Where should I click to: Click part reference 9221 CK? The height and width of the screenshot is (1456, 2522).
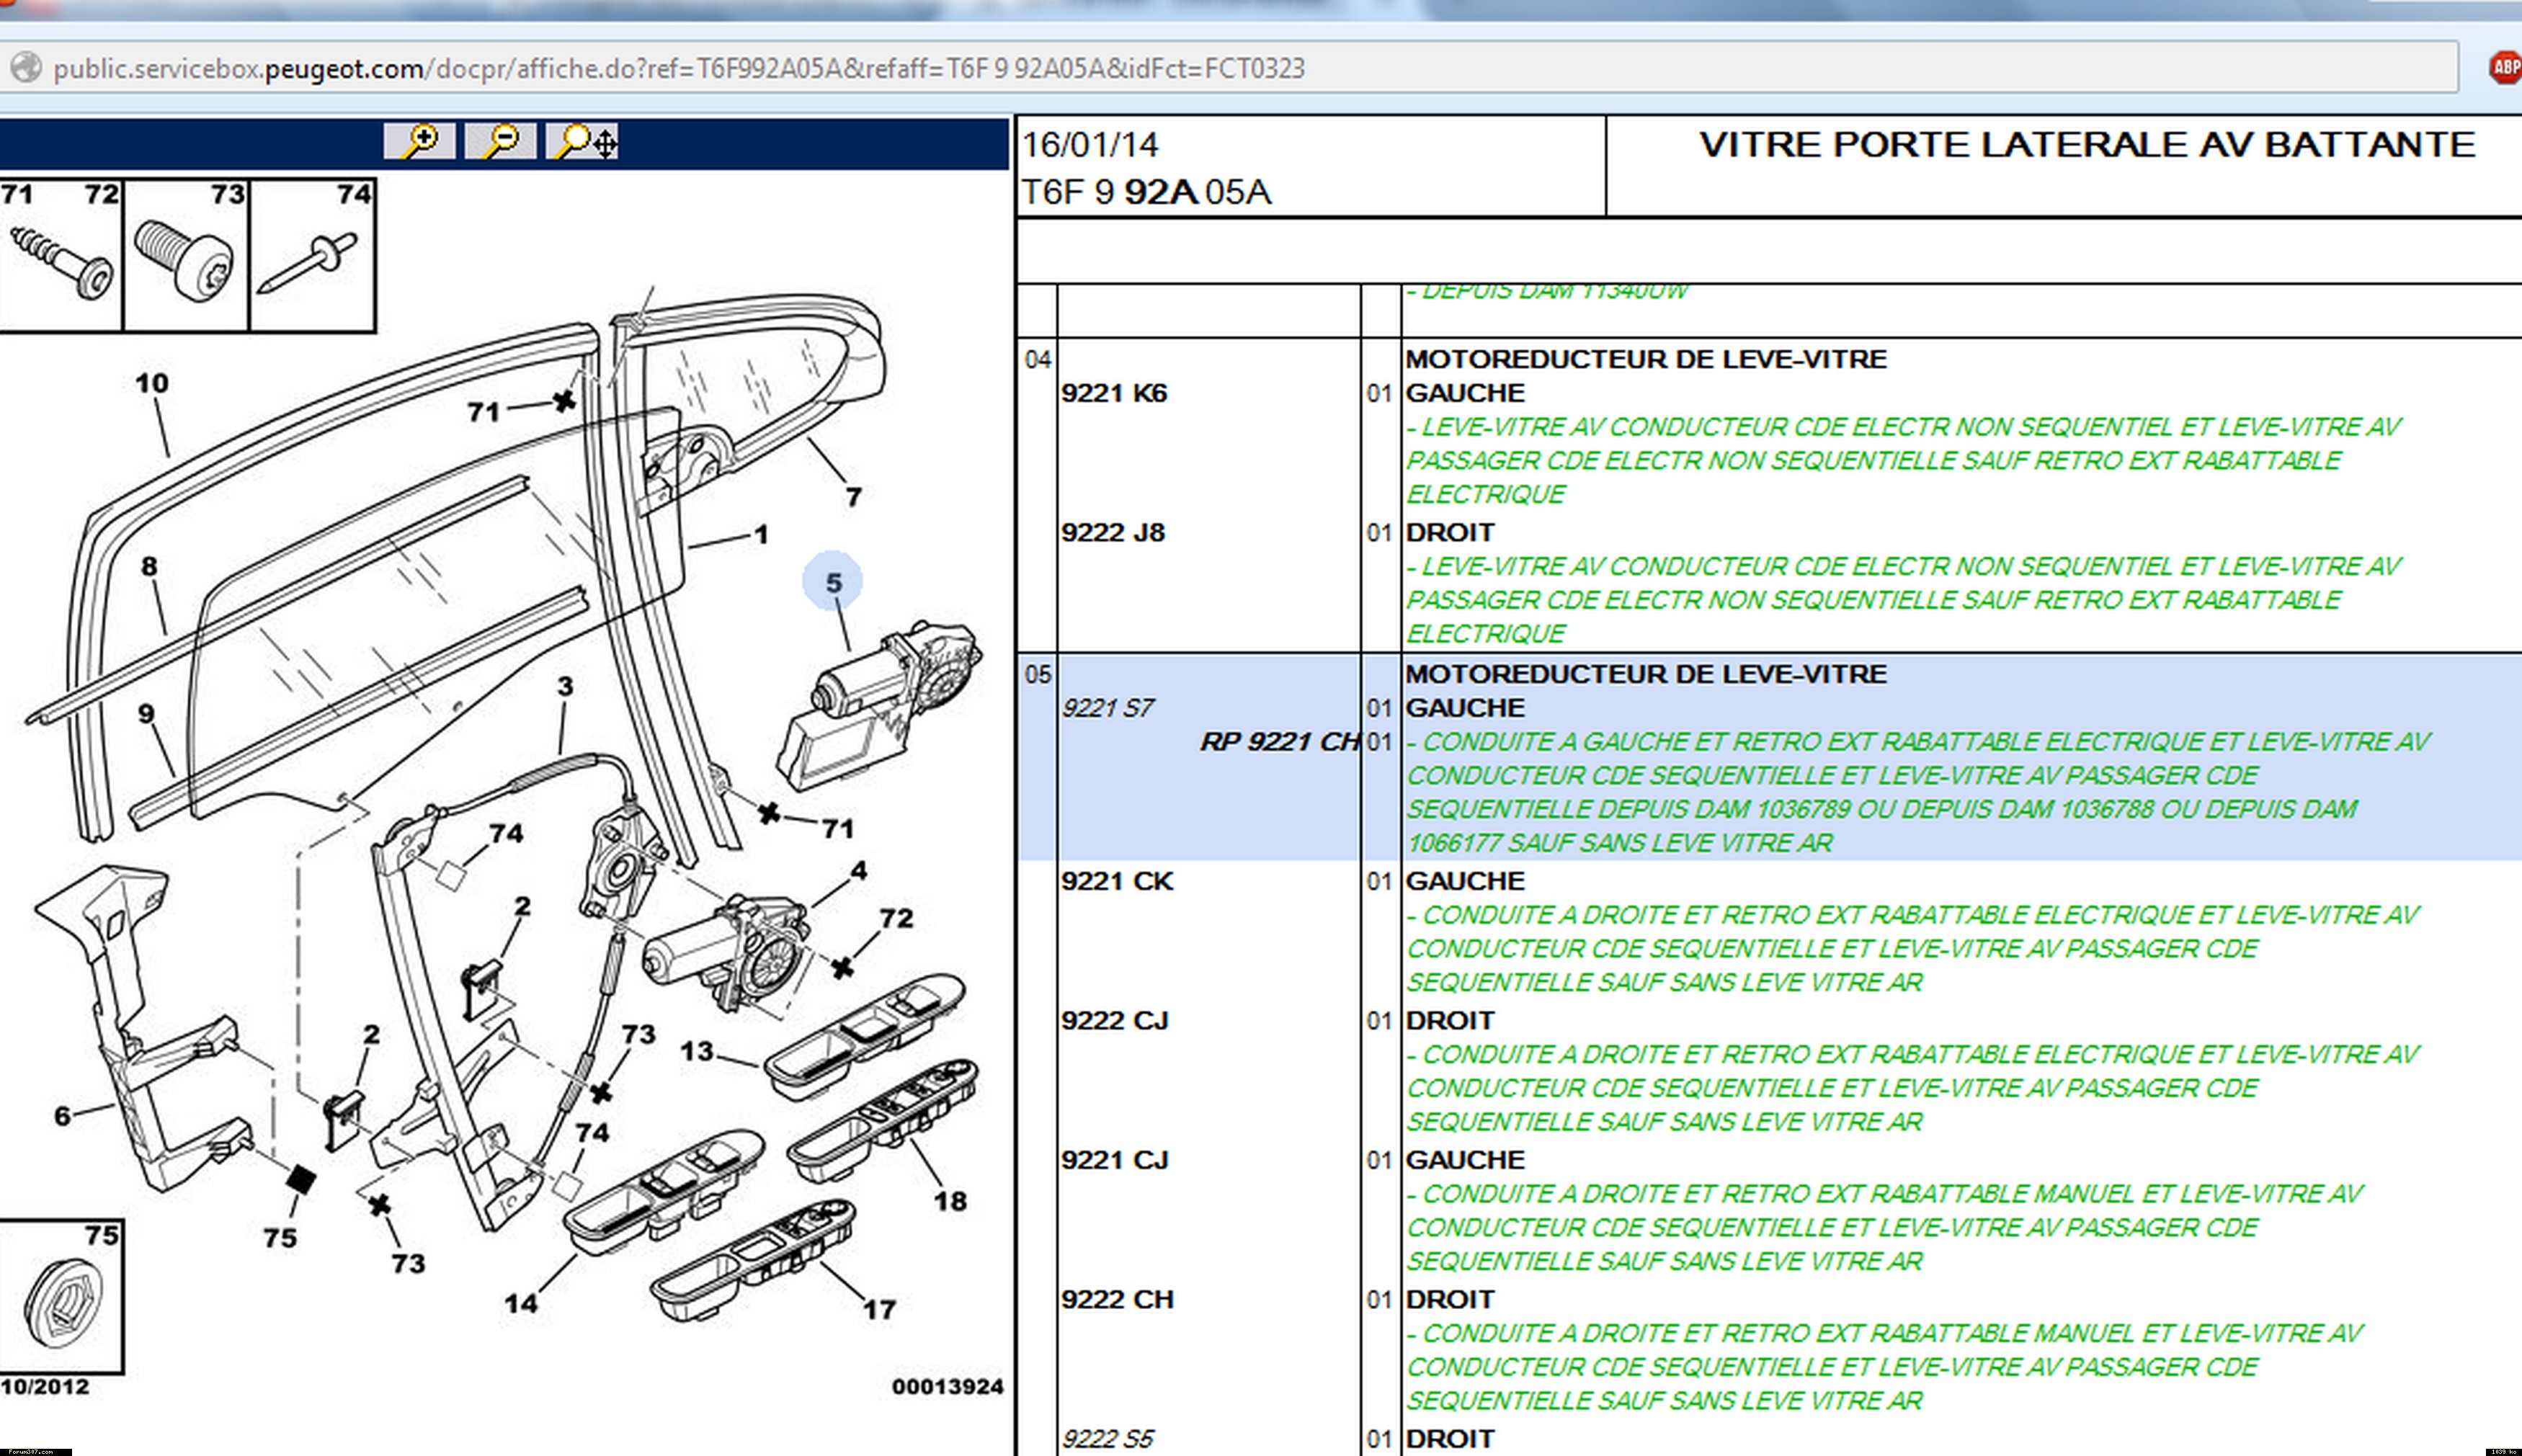(1117, 881)
